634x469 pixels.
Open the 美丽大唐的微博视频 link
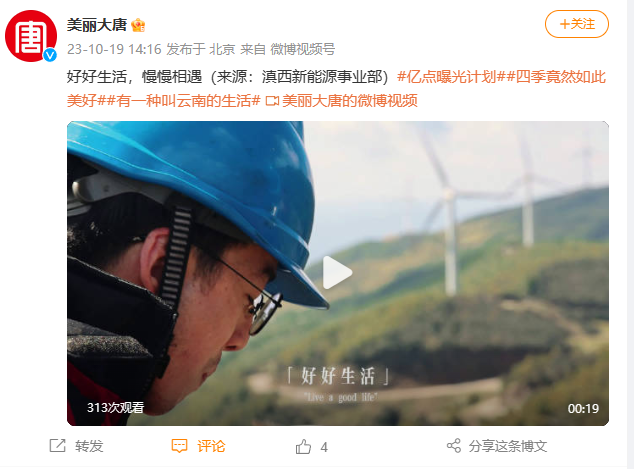350,101
